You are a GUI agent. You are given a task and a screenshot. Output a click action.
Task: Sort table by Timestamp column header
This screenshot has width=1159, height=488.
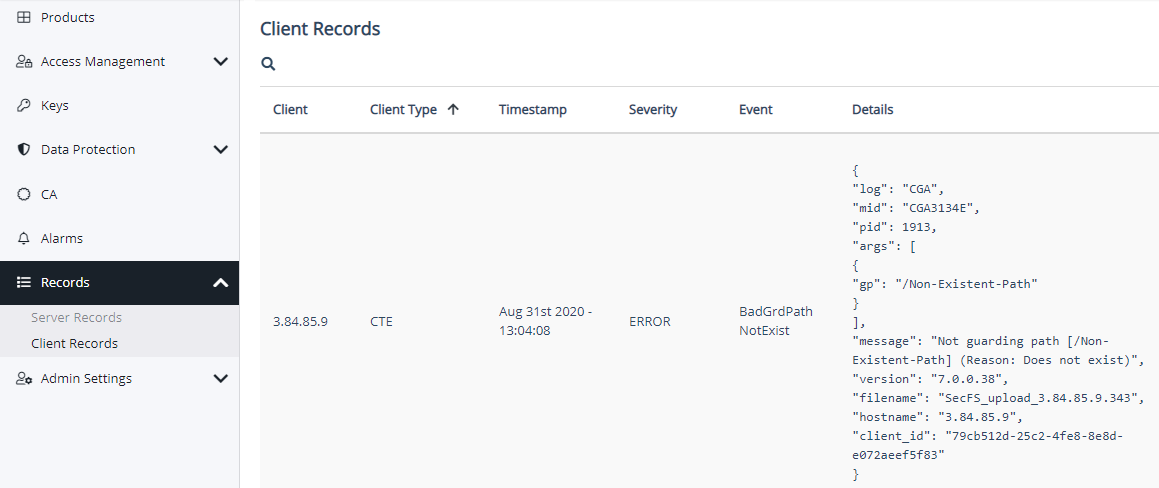coord(532,110)
